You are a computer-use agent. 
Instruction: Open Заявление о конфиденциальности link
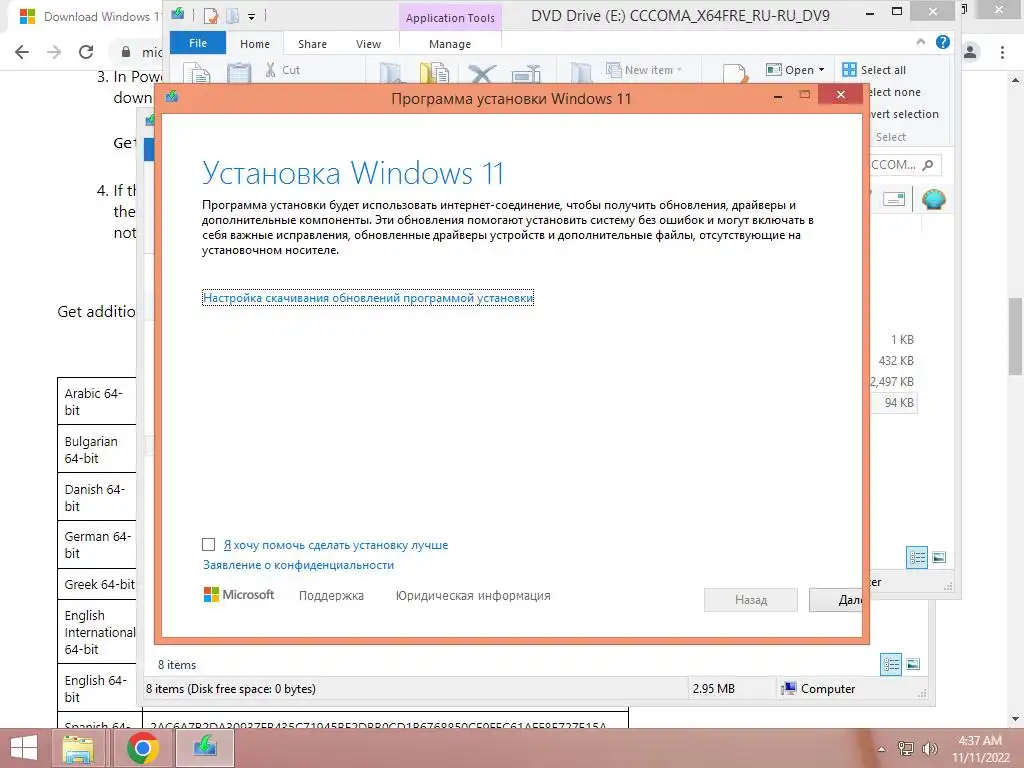(298, 565)
